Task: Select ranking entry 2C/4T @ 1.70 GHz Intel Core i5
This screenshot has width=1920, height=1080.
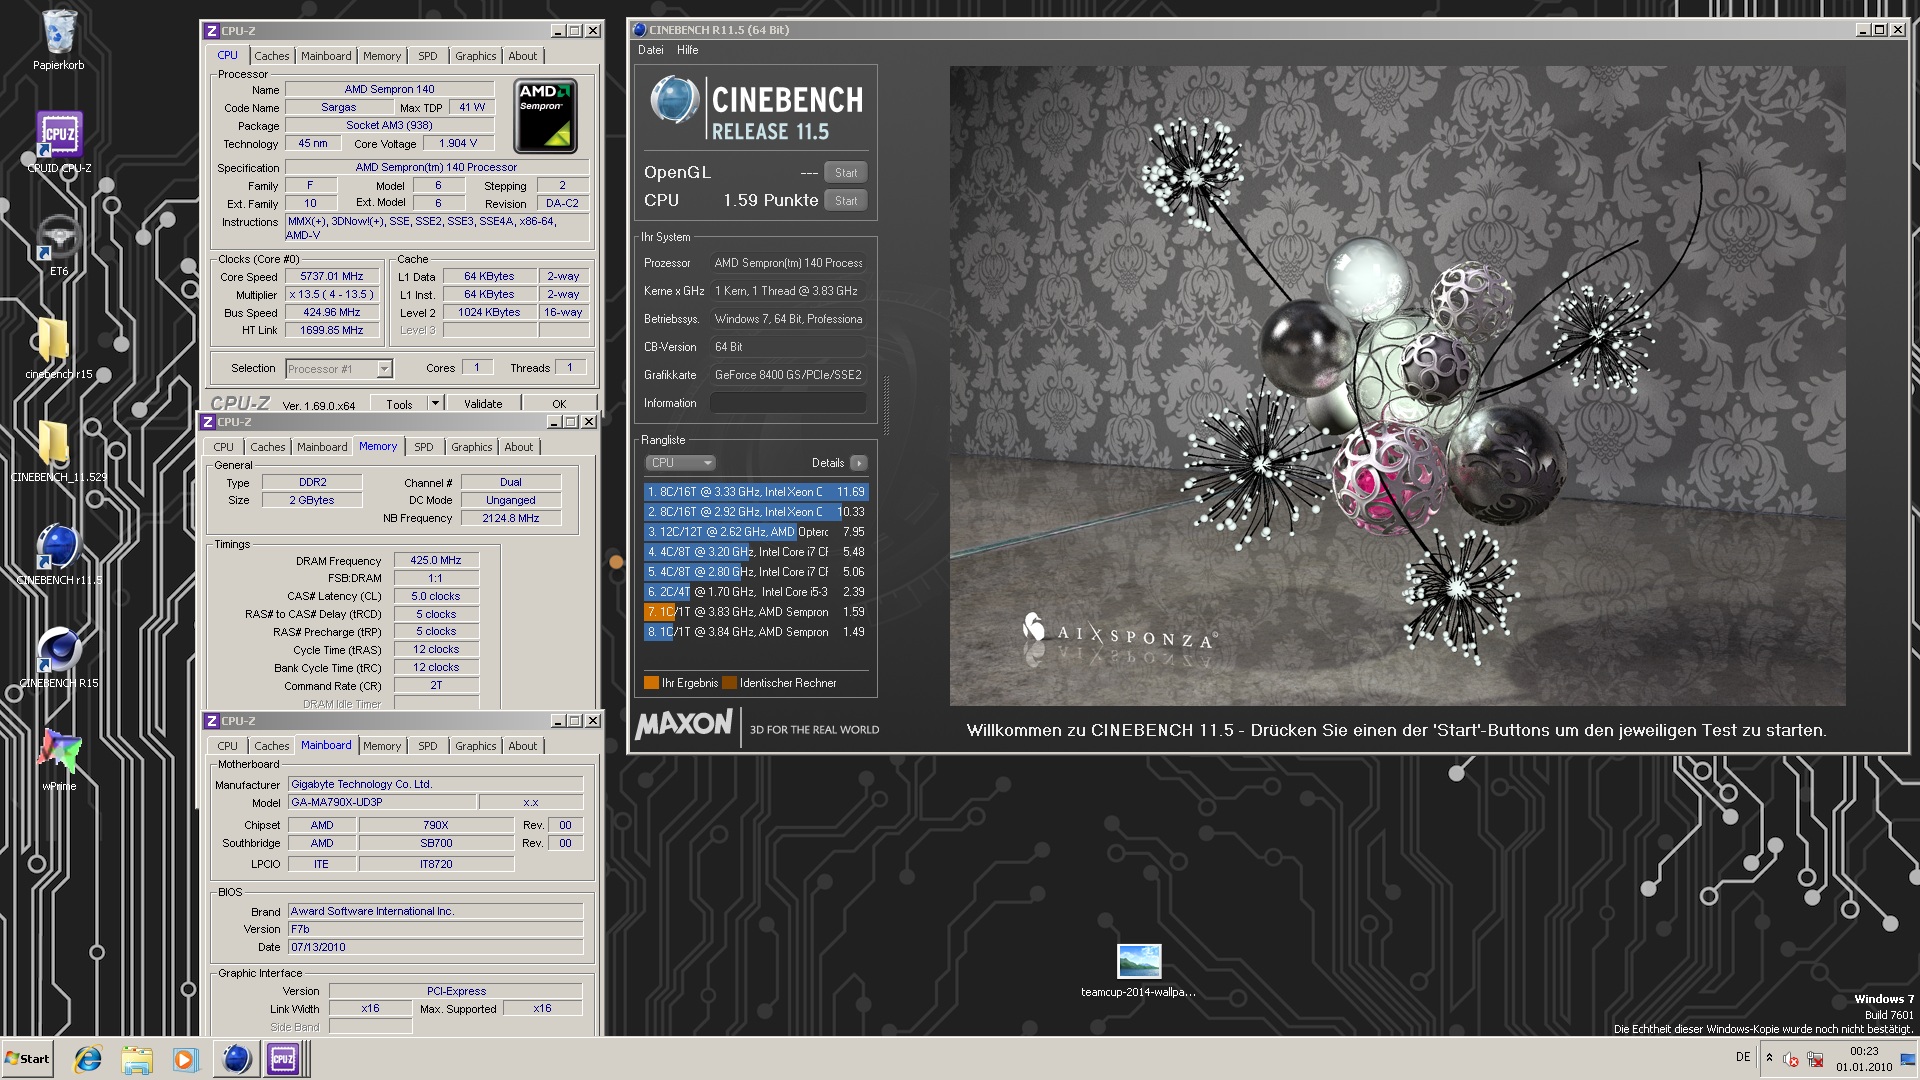Action: coord(756,592)
